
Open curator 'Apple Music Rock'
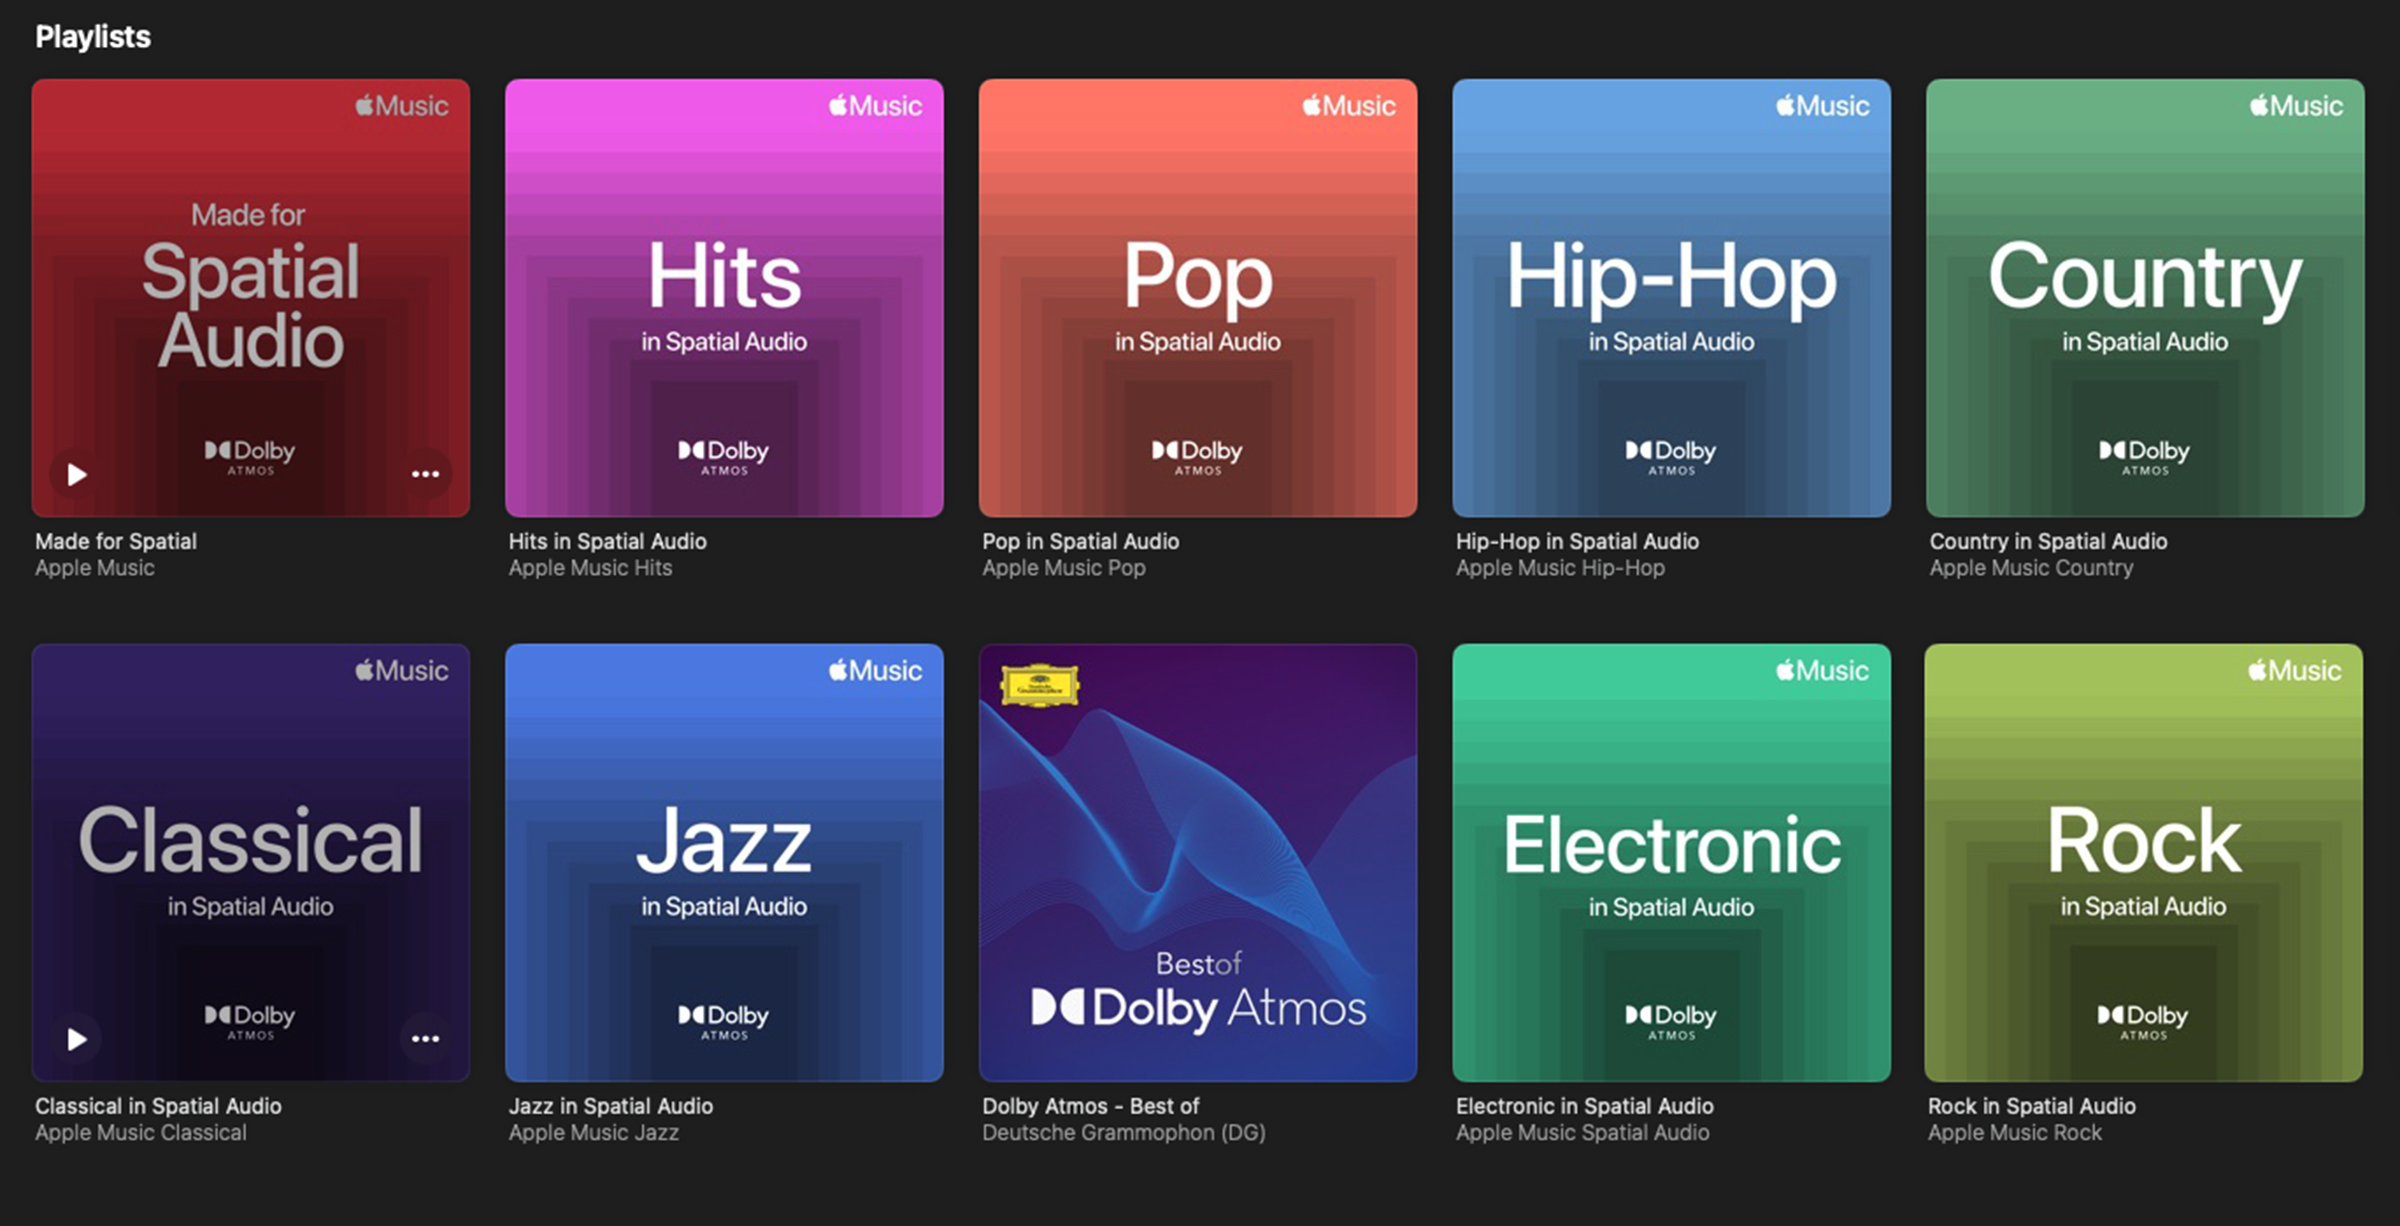pyautogui.click(x=2014, y=1133)
